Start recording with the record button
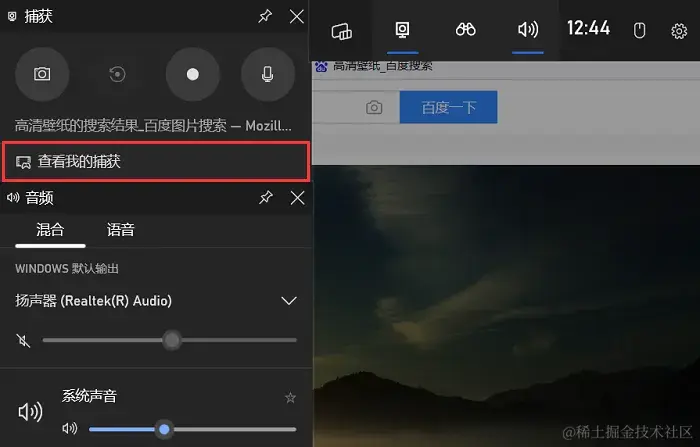The height and width of the screenshot is (447, 700). point(192,74)
